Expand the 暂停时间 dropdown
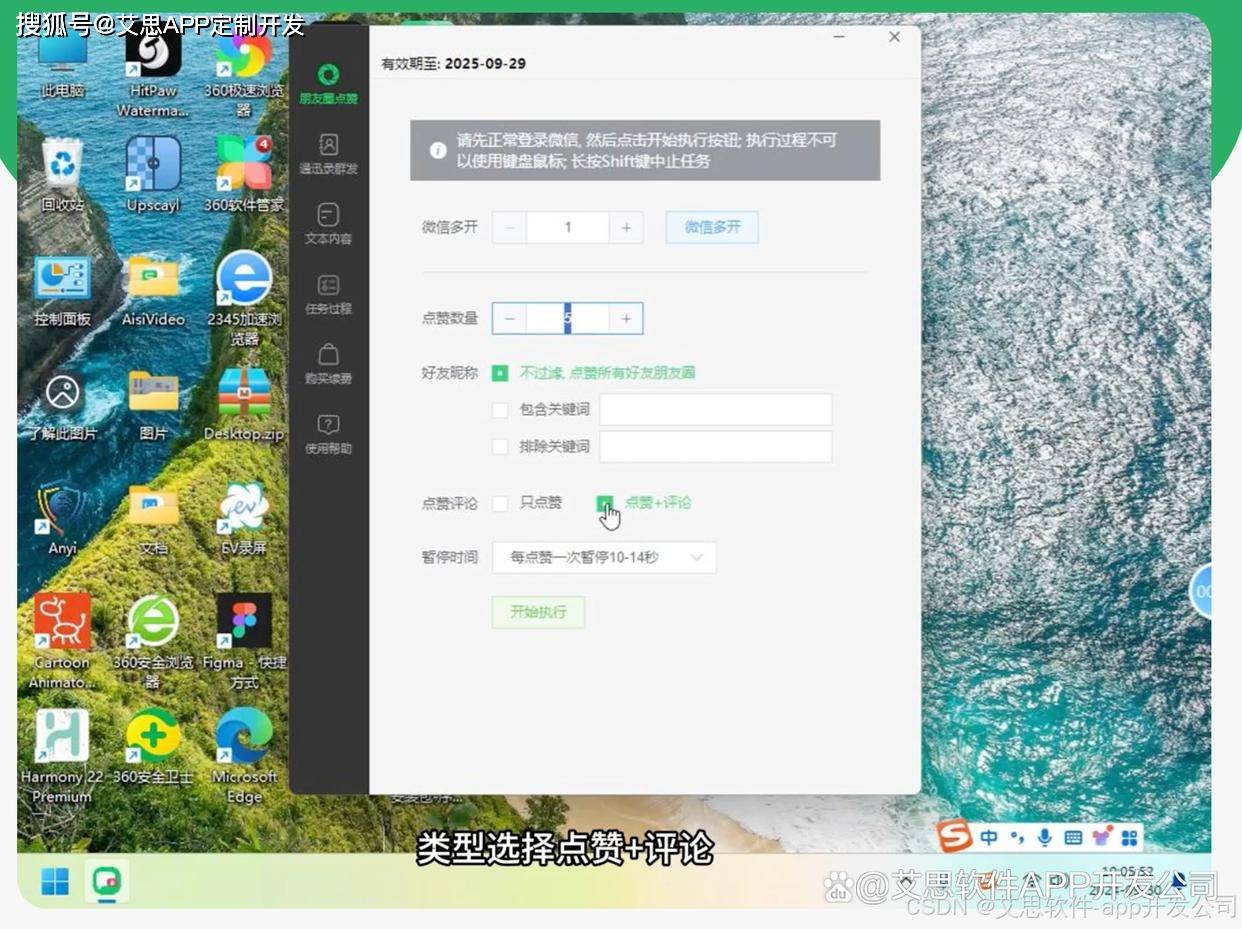Viewport: 1242px width, 929px height. click(604, 557)
